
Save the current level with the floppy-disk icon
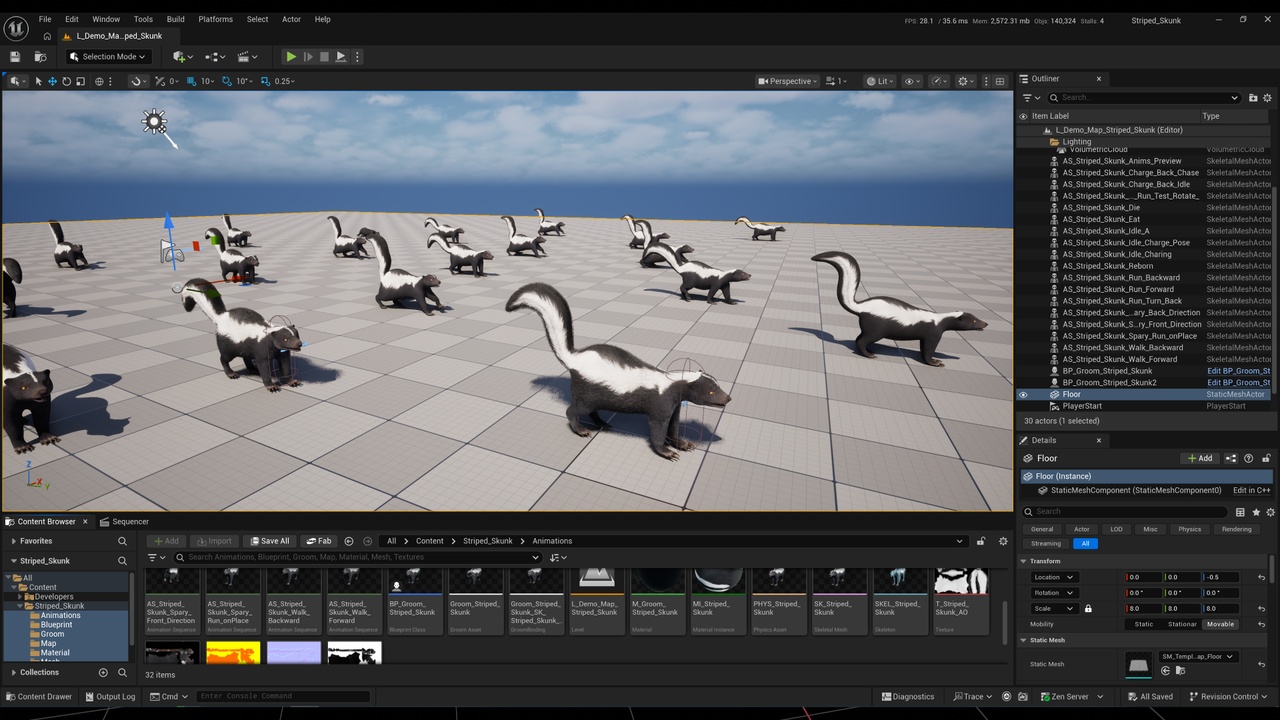point(14,57)
